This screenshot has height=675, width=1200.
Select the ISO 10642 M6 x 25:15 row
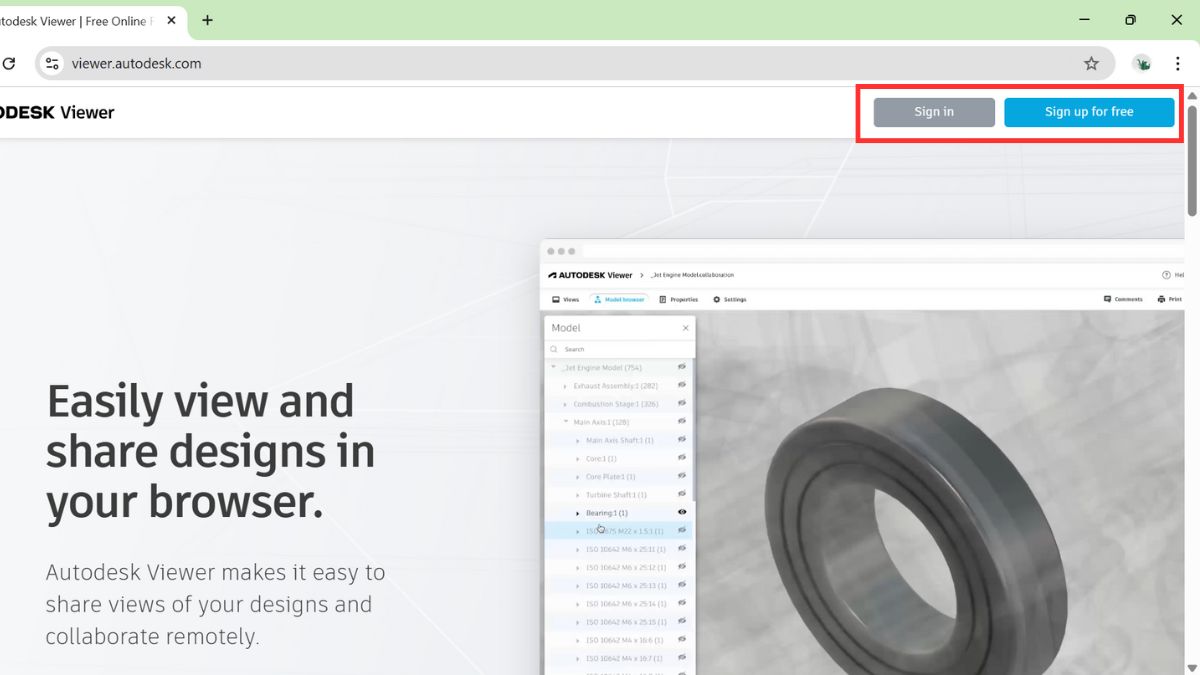tap(619, 622)
